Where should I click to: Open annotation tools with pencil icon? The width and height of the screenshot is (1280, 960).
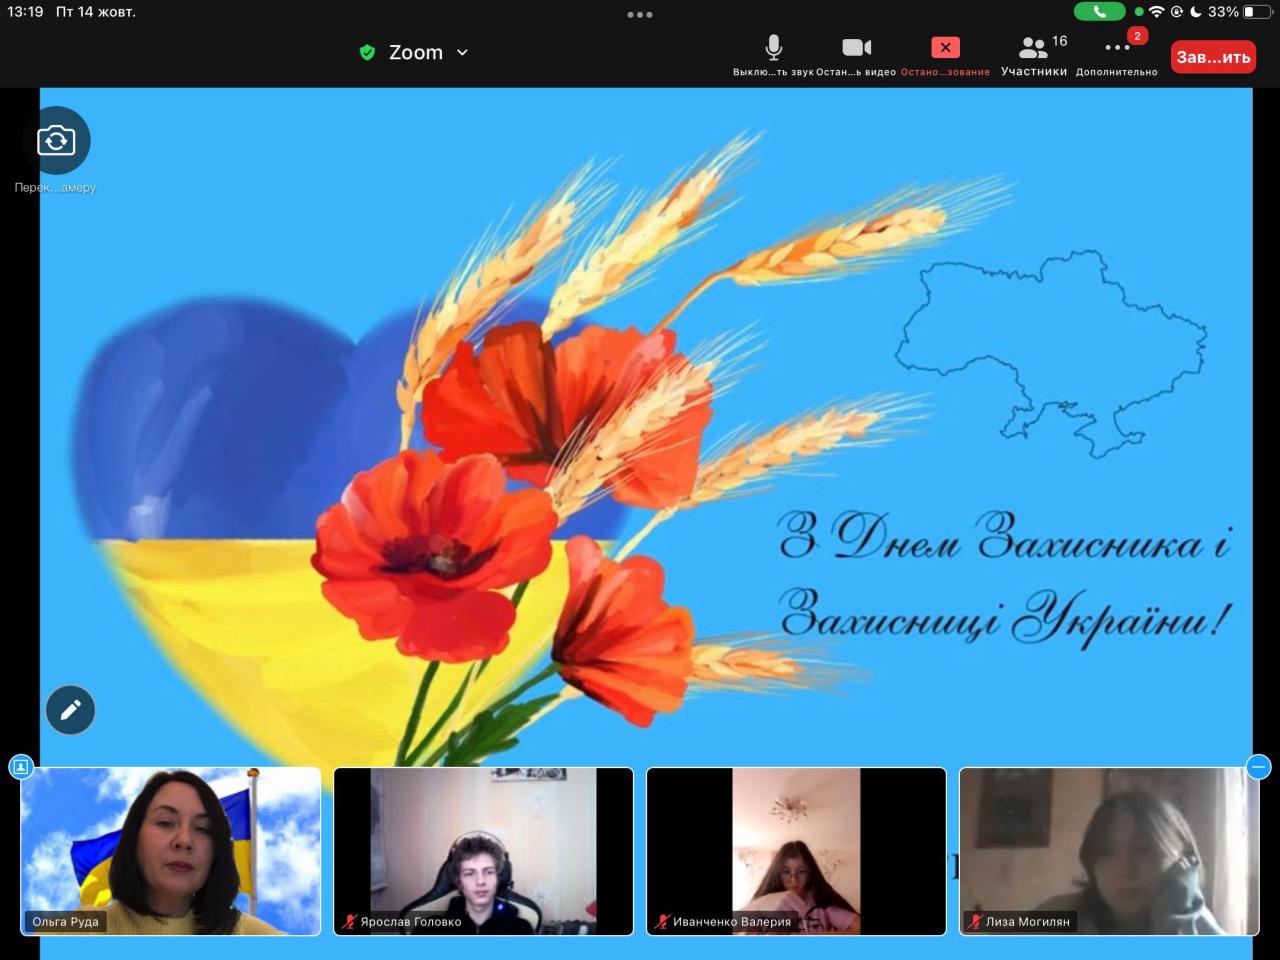click(70, 710)
